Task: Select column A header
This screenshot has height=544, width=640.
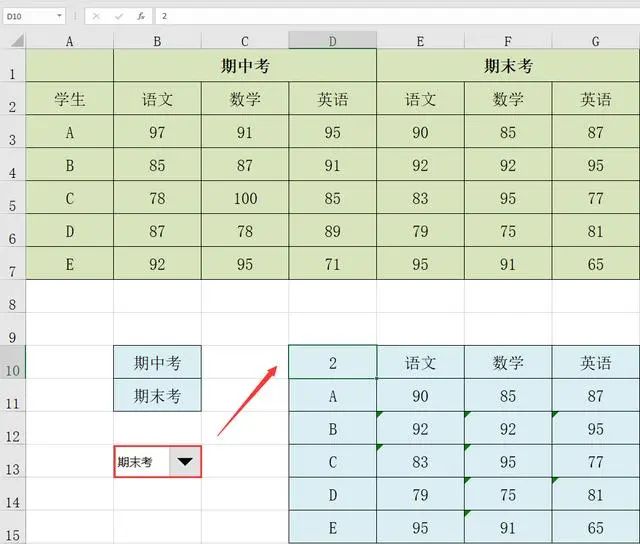Action: pyautogui.click(x=69, y=41)
